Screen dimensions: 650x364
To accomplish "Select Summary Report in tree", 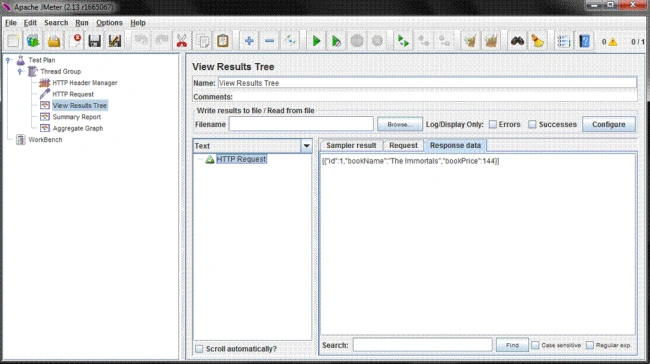I will coord(77,117).
